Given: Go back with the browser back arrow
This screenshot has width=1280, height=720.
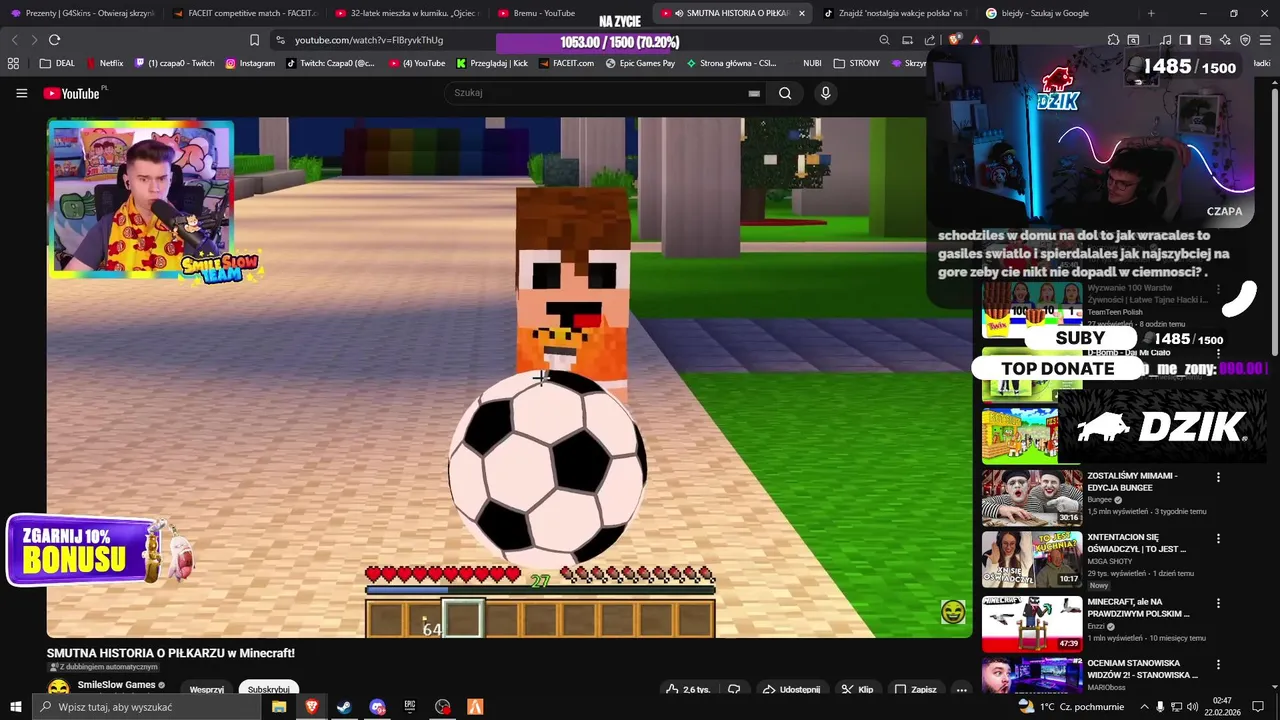Looking at the screenshot, I should pyautogui.click(x=14, y=40).
